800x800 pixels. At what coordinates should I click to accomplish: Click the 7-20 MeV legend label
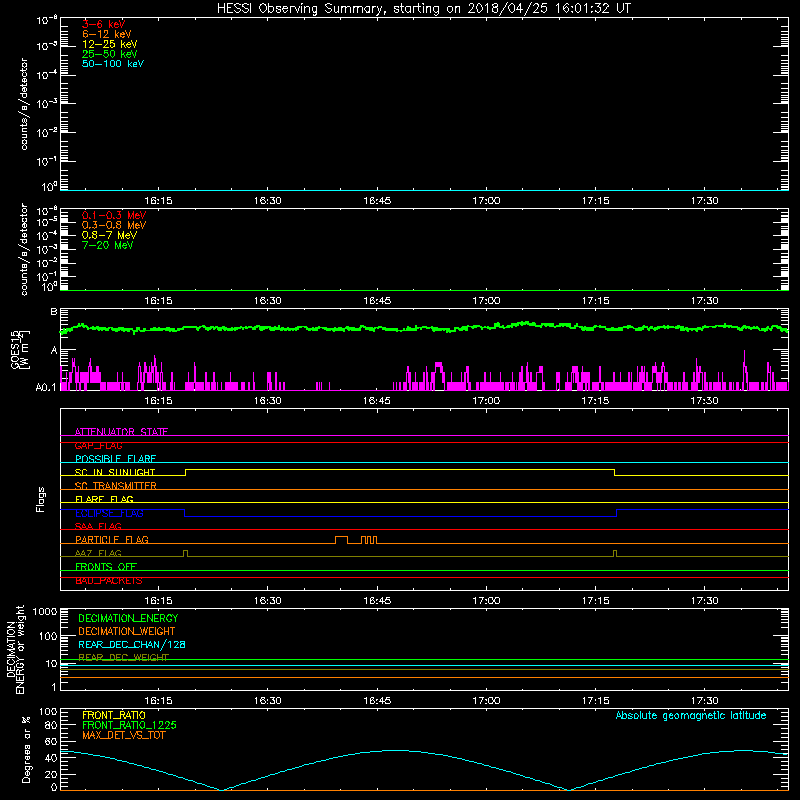point(107,245)
